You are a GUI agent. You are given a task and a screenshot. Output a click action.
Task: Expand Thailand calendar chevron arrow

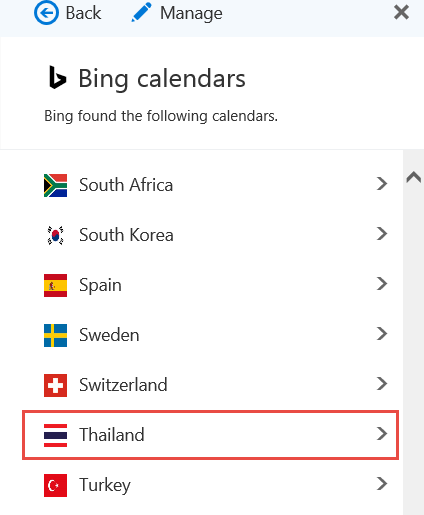click(x=382, y=434)
